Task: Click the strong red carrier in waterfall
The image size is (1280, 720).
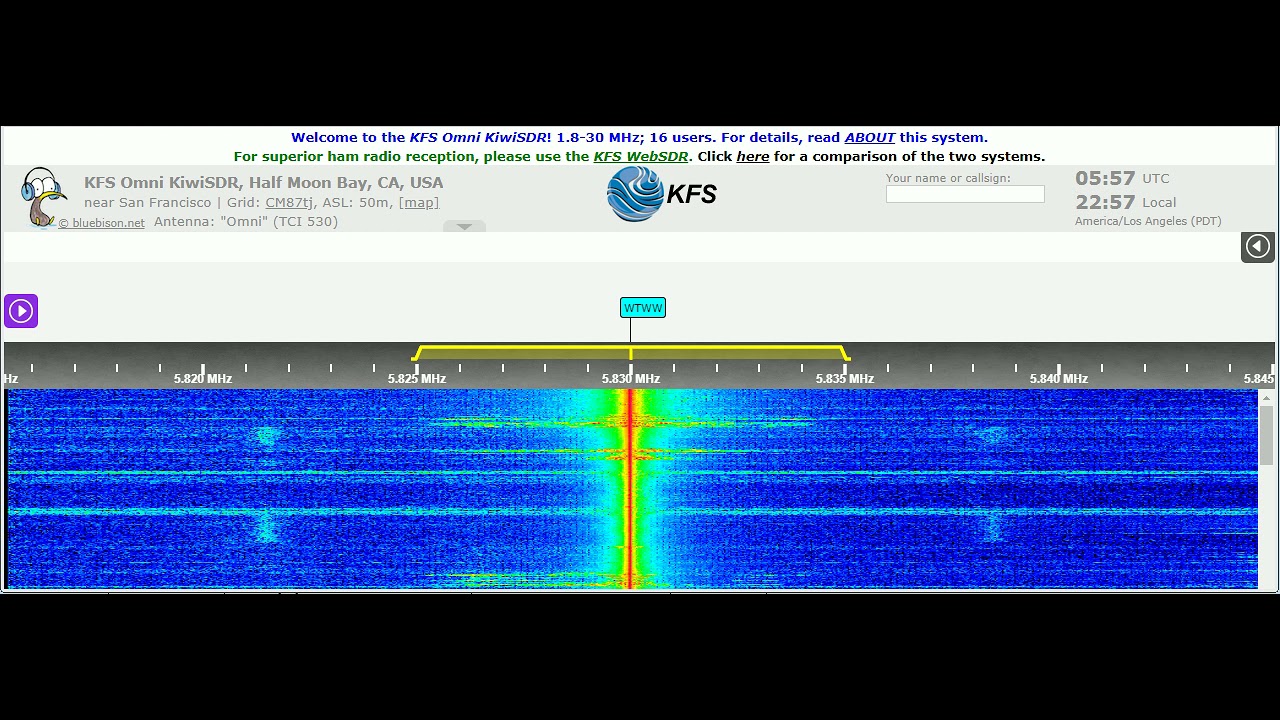Action: tap(631, 488)
